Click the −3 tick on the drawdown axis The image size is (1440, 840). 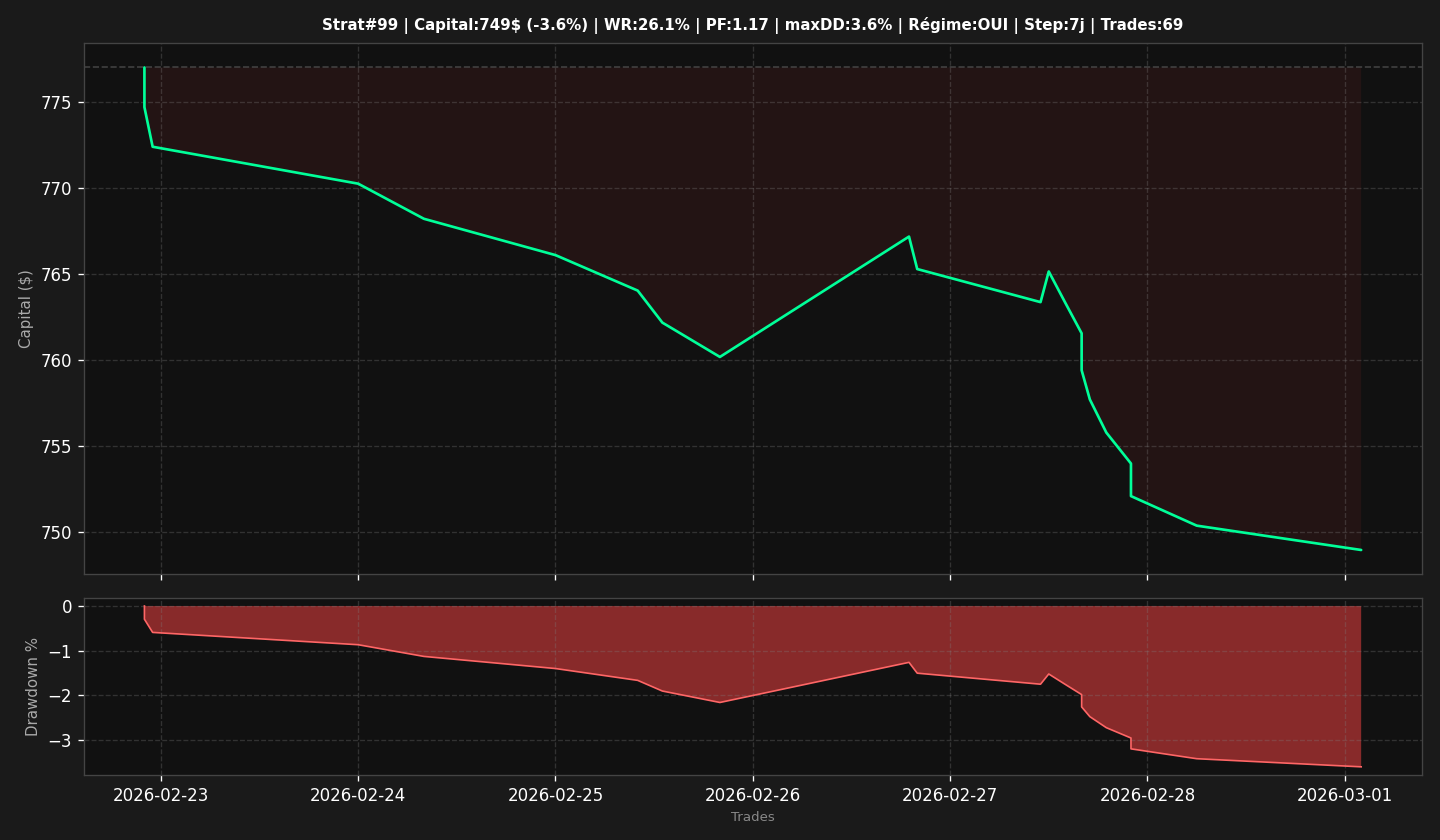[x=61, y=741]
